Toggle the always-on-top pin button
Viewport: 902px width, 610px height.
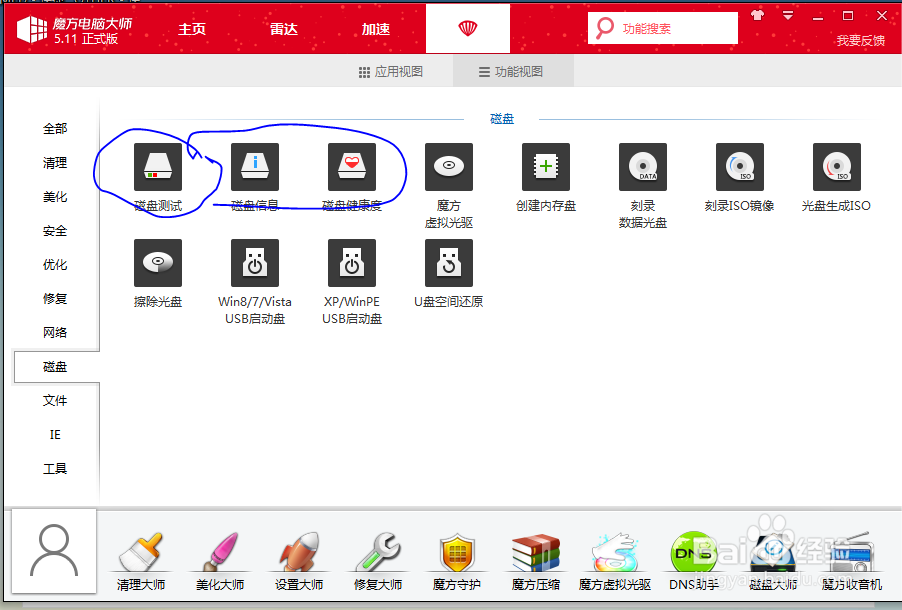(757, 15)
